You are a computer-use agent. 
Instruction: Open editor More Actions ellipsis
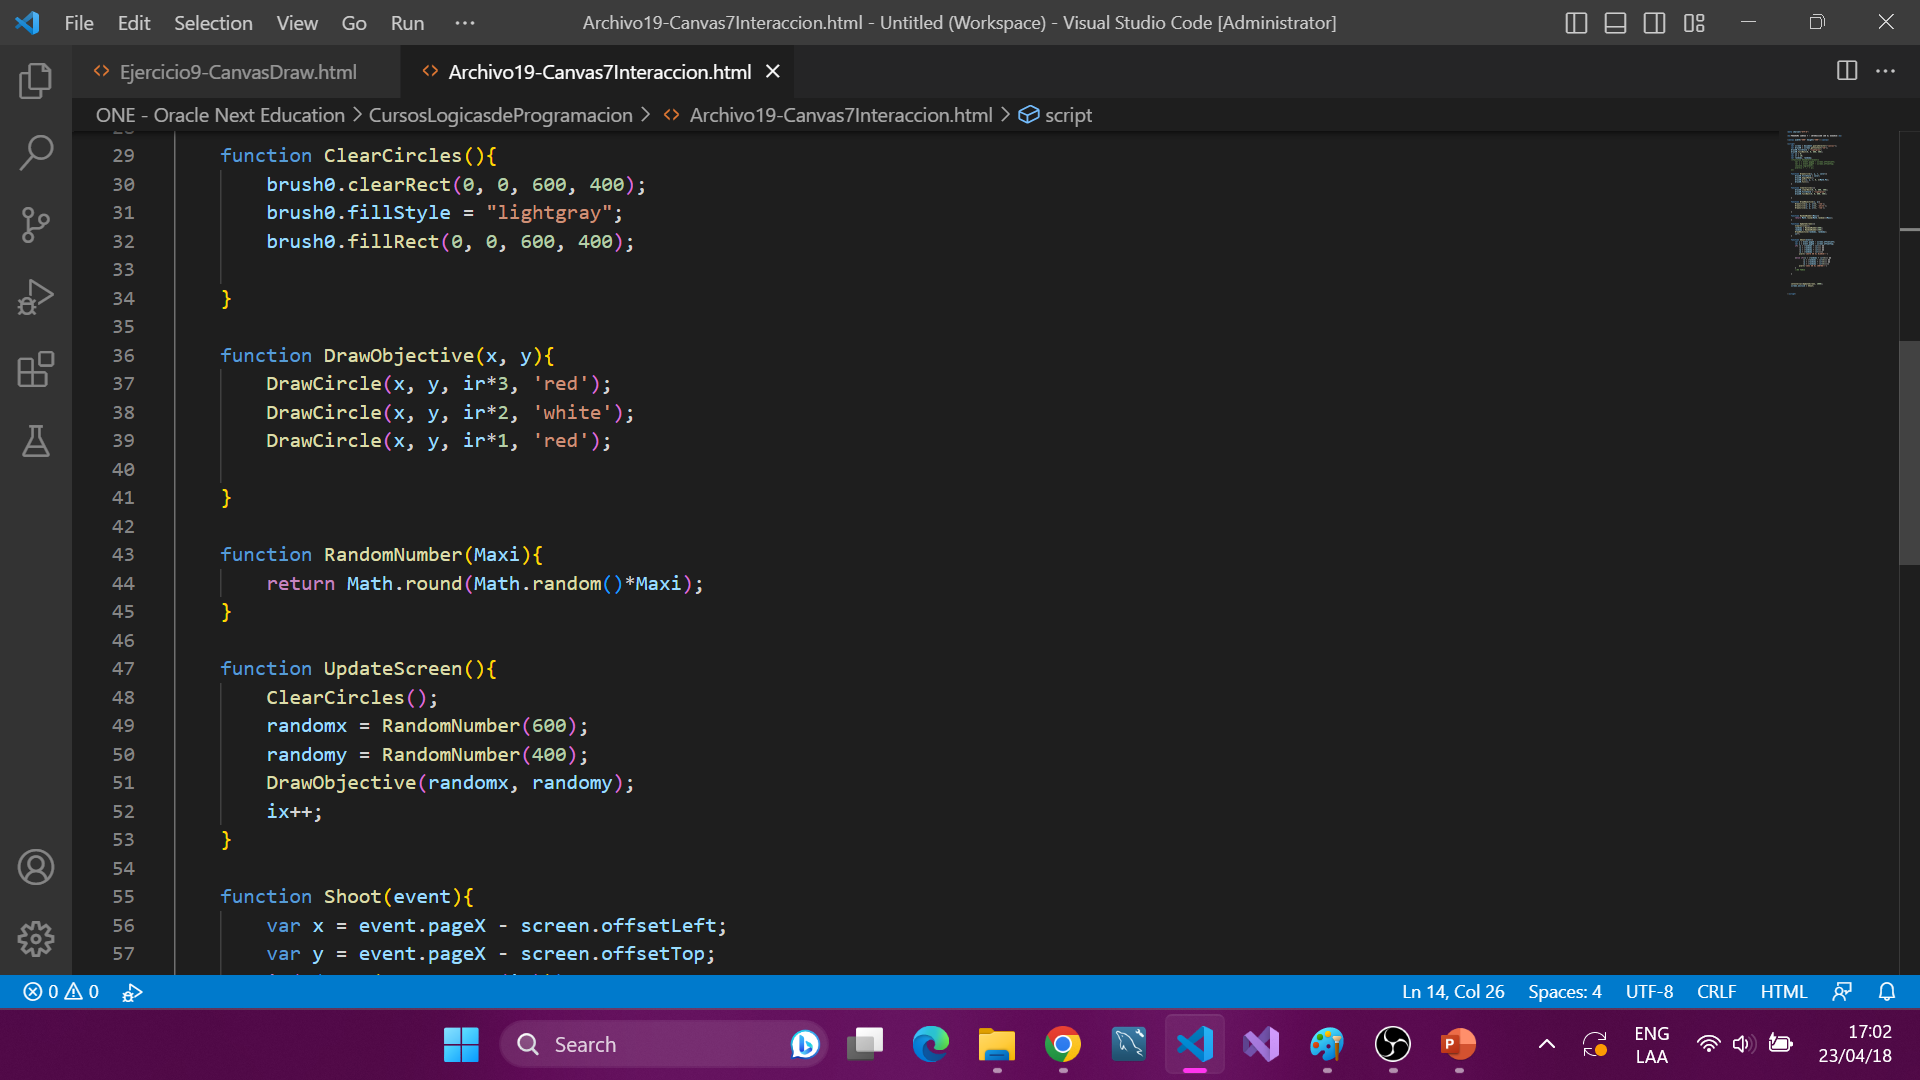(1885, 71)
